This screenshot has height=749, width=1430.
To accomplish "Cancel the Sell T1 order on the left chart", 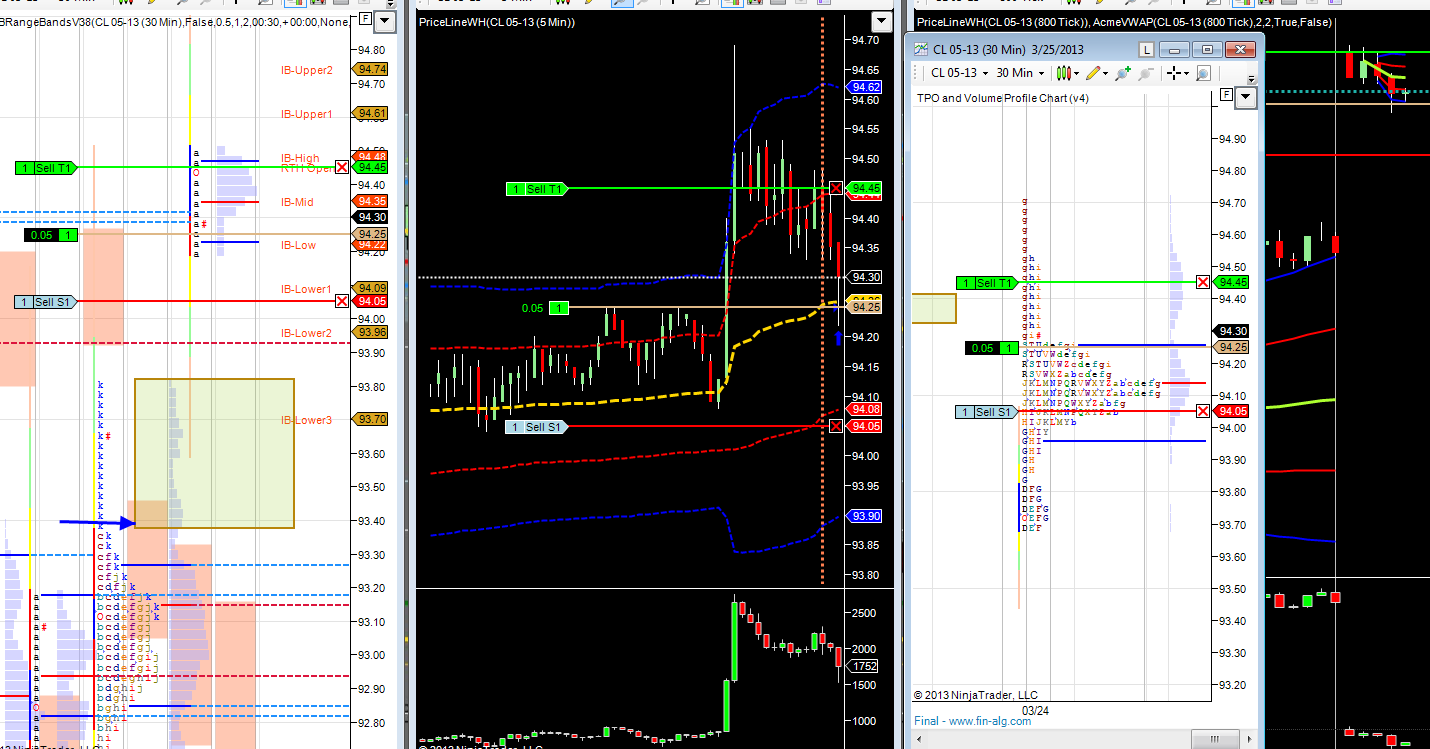I will click(x=342, y=167).
